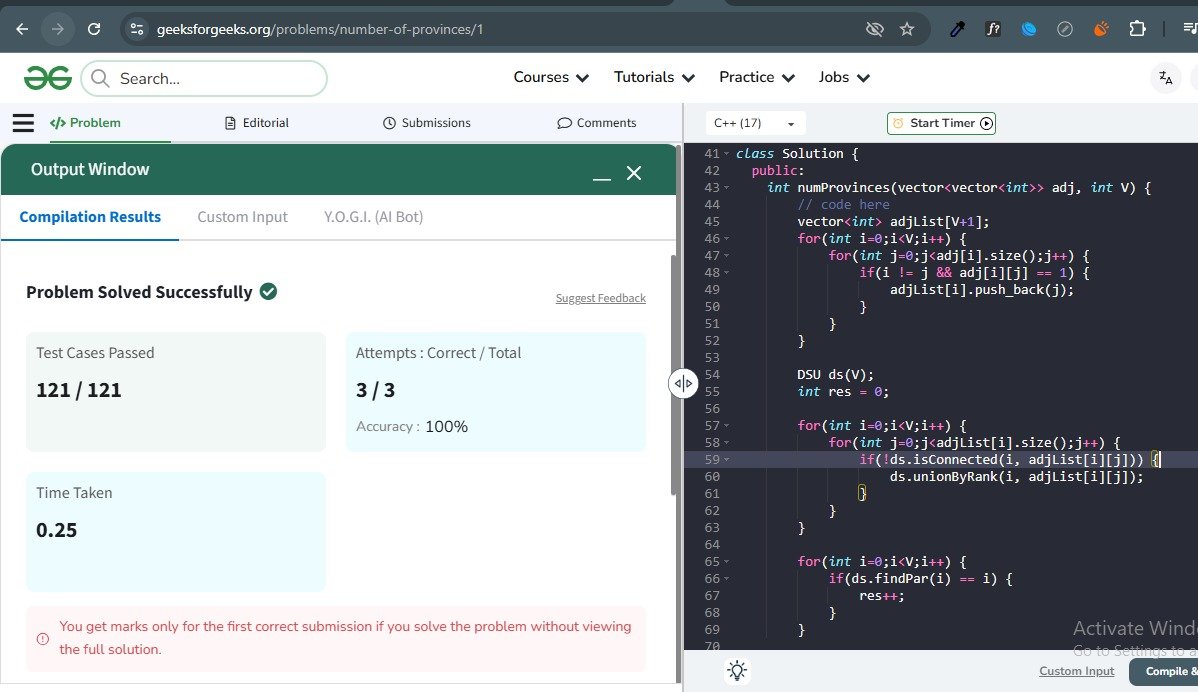Click the Suggest Feedback link
The width and height of the screenshot is (1198, 692).
[x=601, y=298]
